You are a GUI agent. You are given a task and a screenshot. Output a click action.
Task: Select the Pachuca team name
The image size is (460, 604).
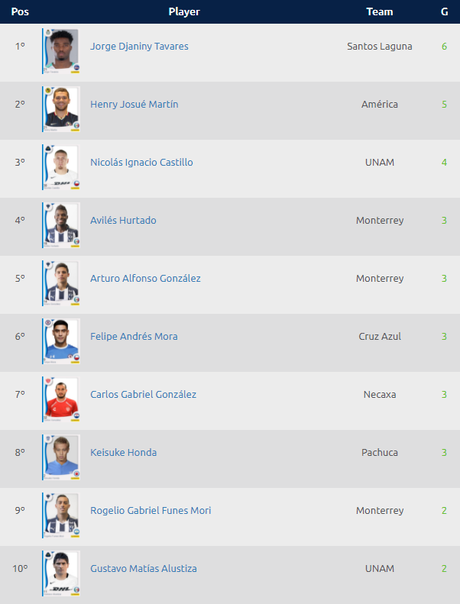click(379, 452)
